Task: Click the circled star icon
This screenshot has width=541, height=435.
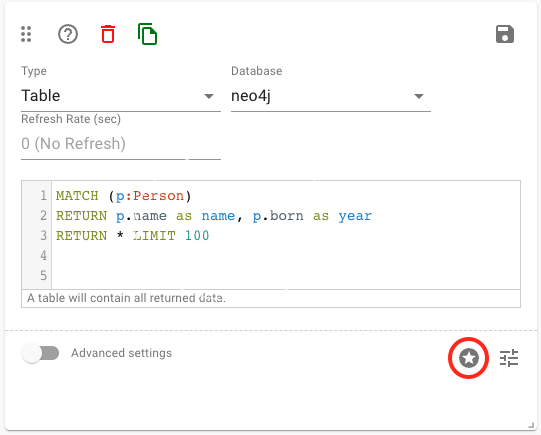Action: (x=469, y=358)
